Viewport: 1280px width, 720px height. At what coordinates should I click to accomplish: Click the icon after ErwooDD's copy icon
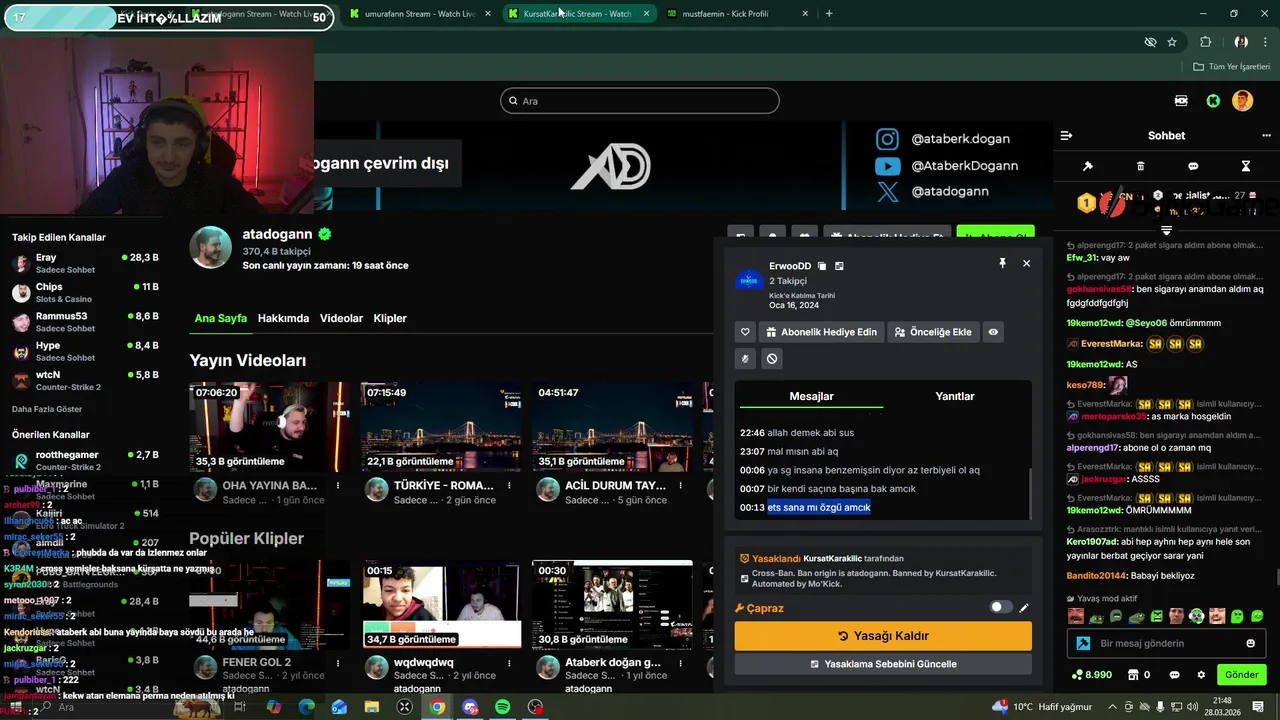[x=839, y=266]
